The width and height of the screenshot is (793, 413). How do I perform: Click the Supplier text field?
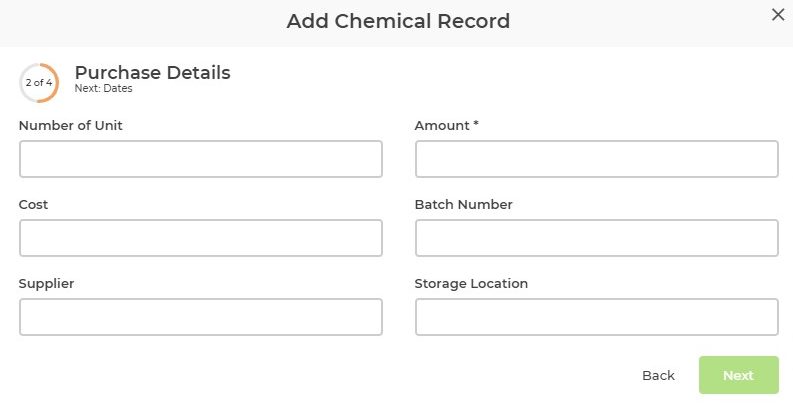pyautogui.click(x=200, y=317)
